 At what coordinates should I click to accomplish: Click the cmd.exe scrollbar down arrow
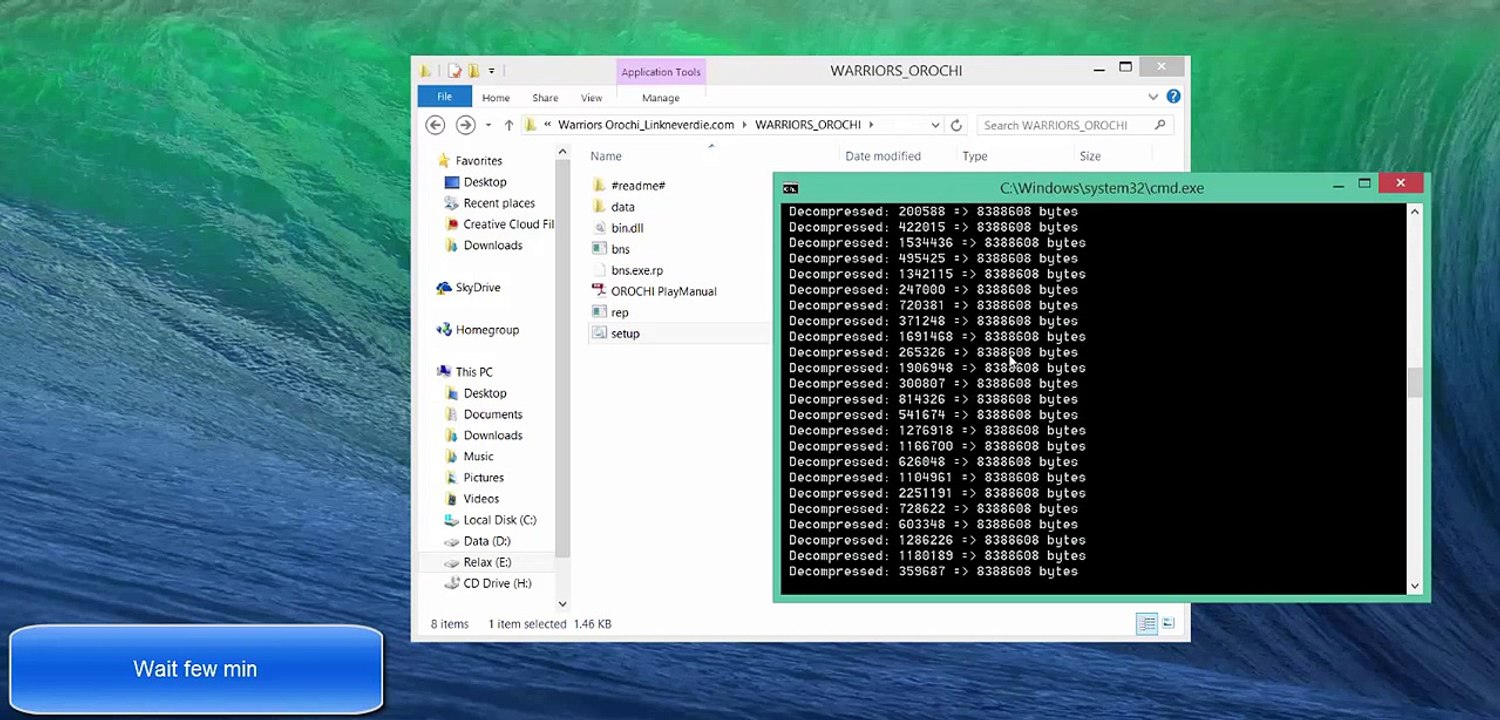[x=1414, y=586]
